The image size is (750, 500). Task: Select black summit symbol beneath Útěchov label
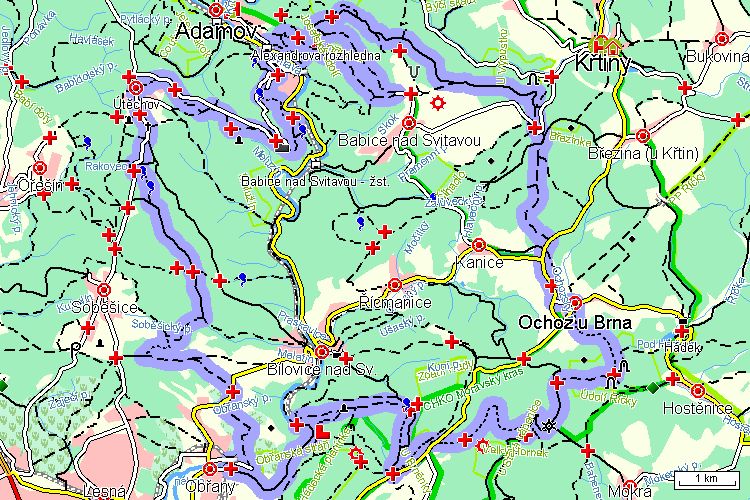pos(129,120)
